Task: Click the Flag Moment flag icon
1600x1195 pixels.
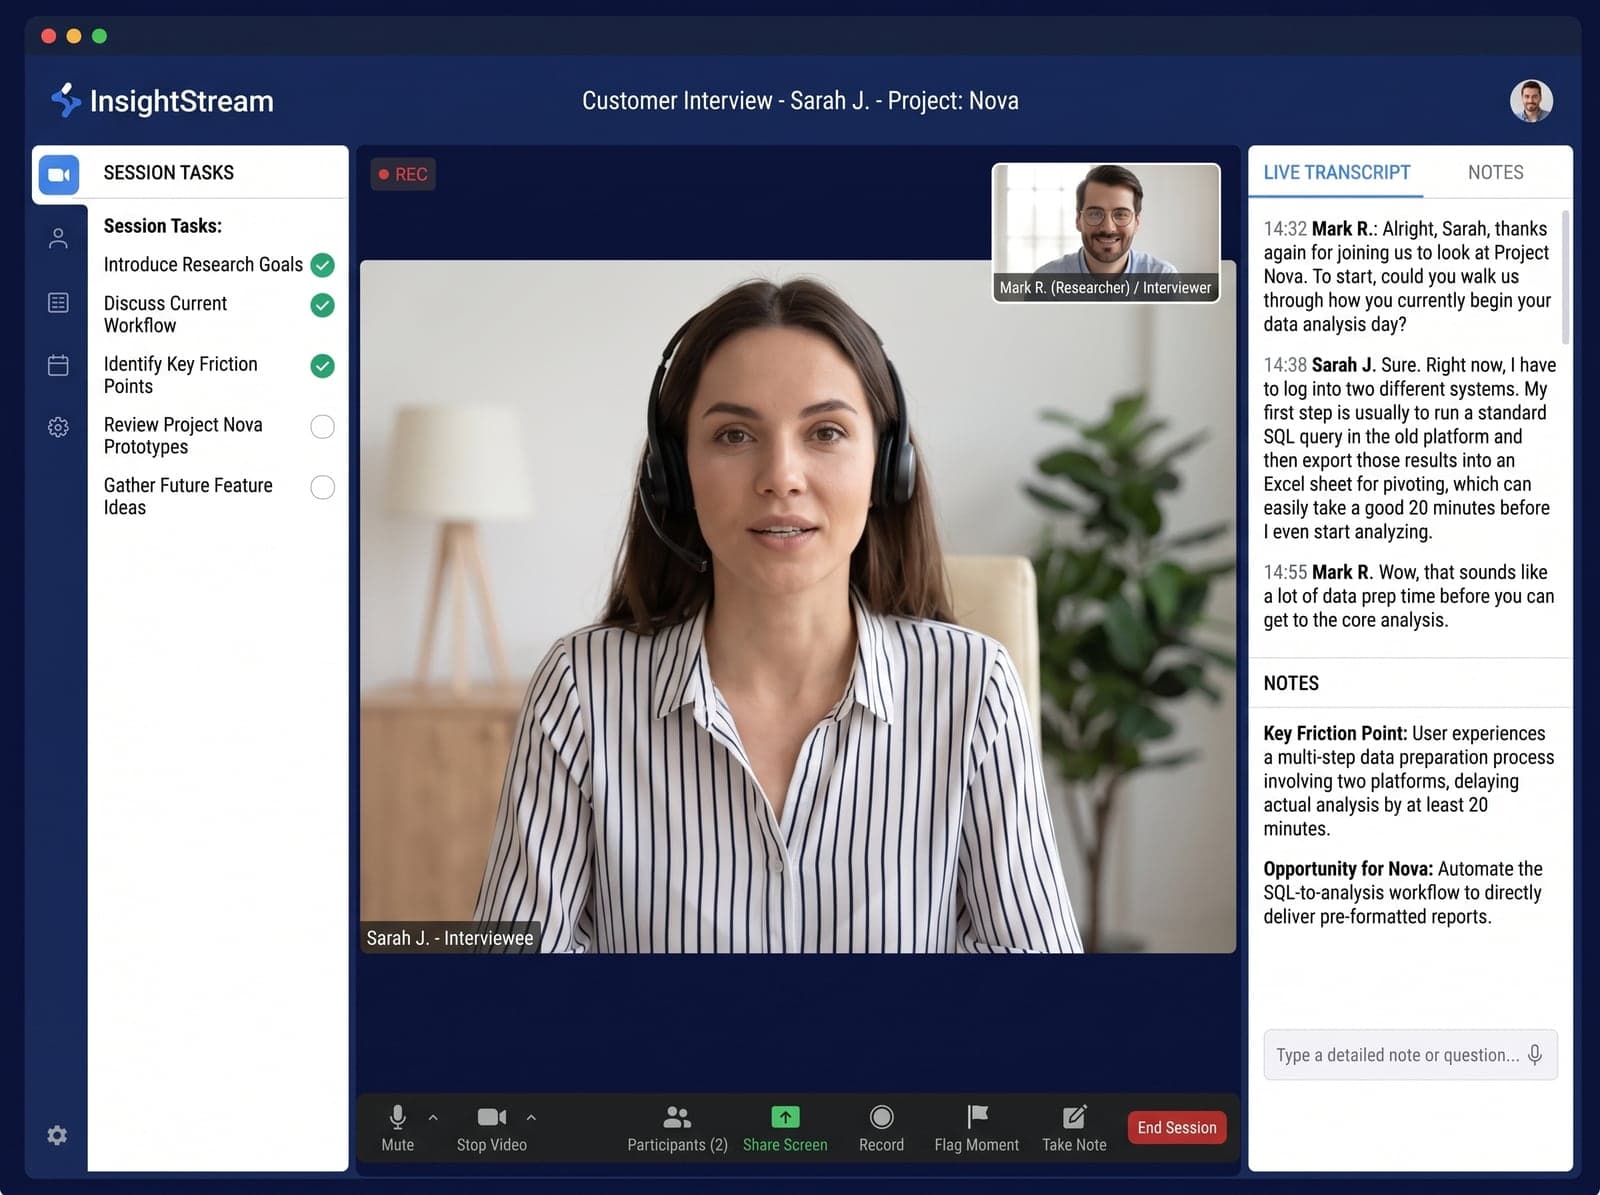Action: (977, 1116)
